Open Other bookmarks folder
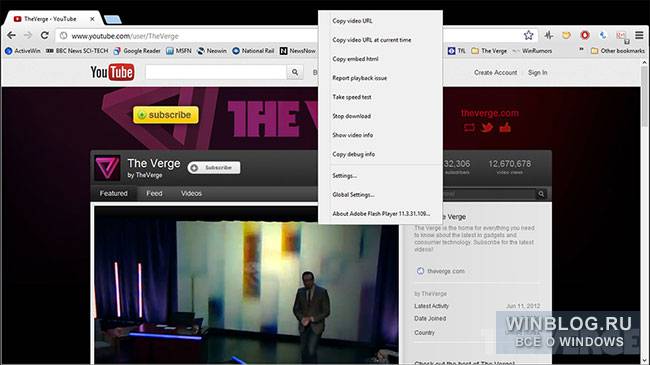650x365 pixels. pos(618,51)
